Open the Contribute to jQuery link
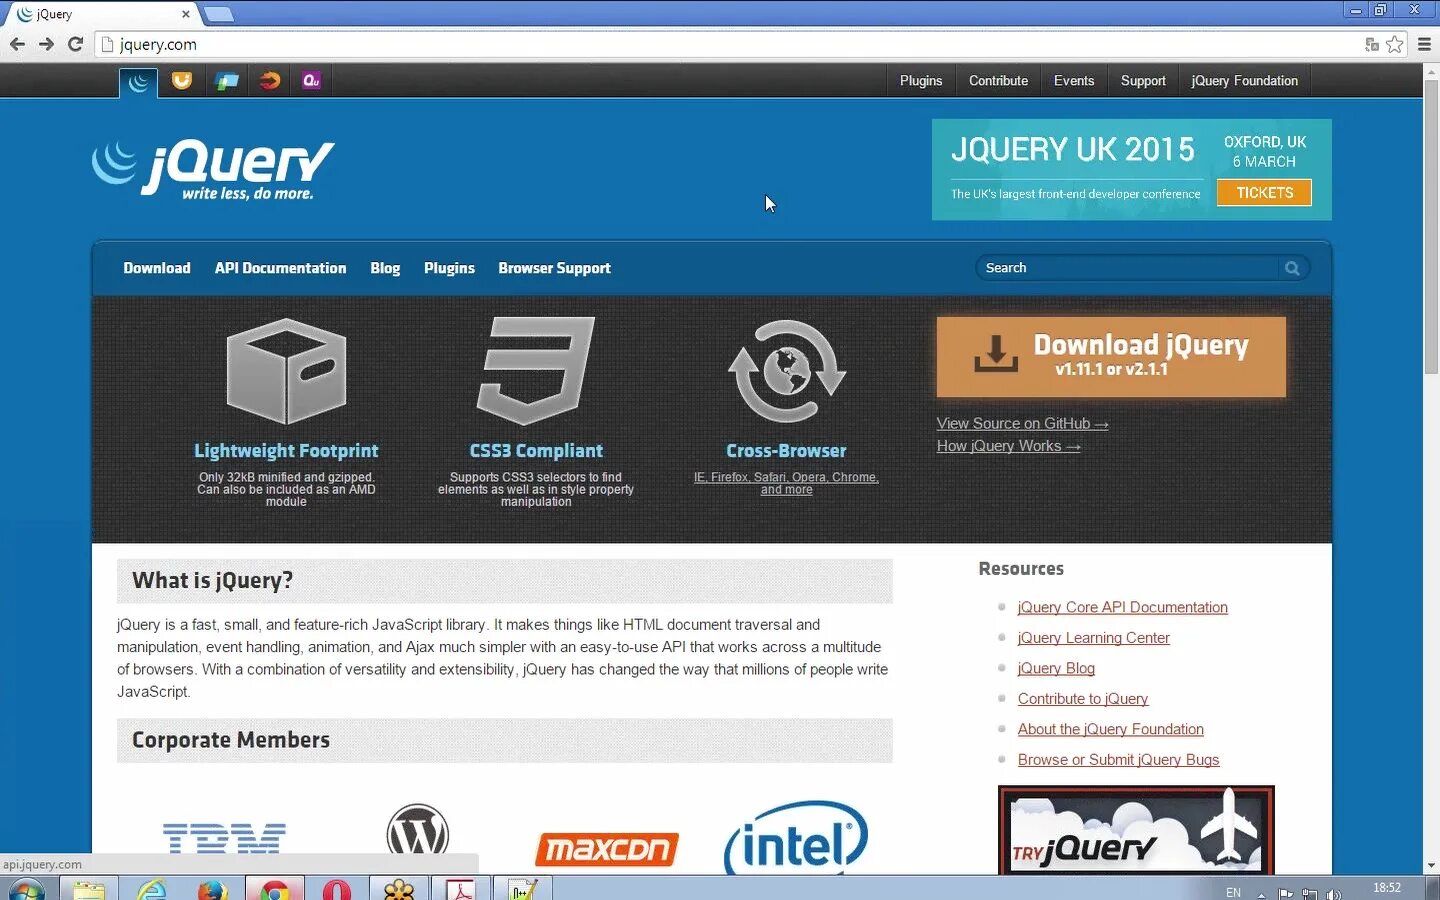This screenshot has width=1440, height=900. 1083,699
